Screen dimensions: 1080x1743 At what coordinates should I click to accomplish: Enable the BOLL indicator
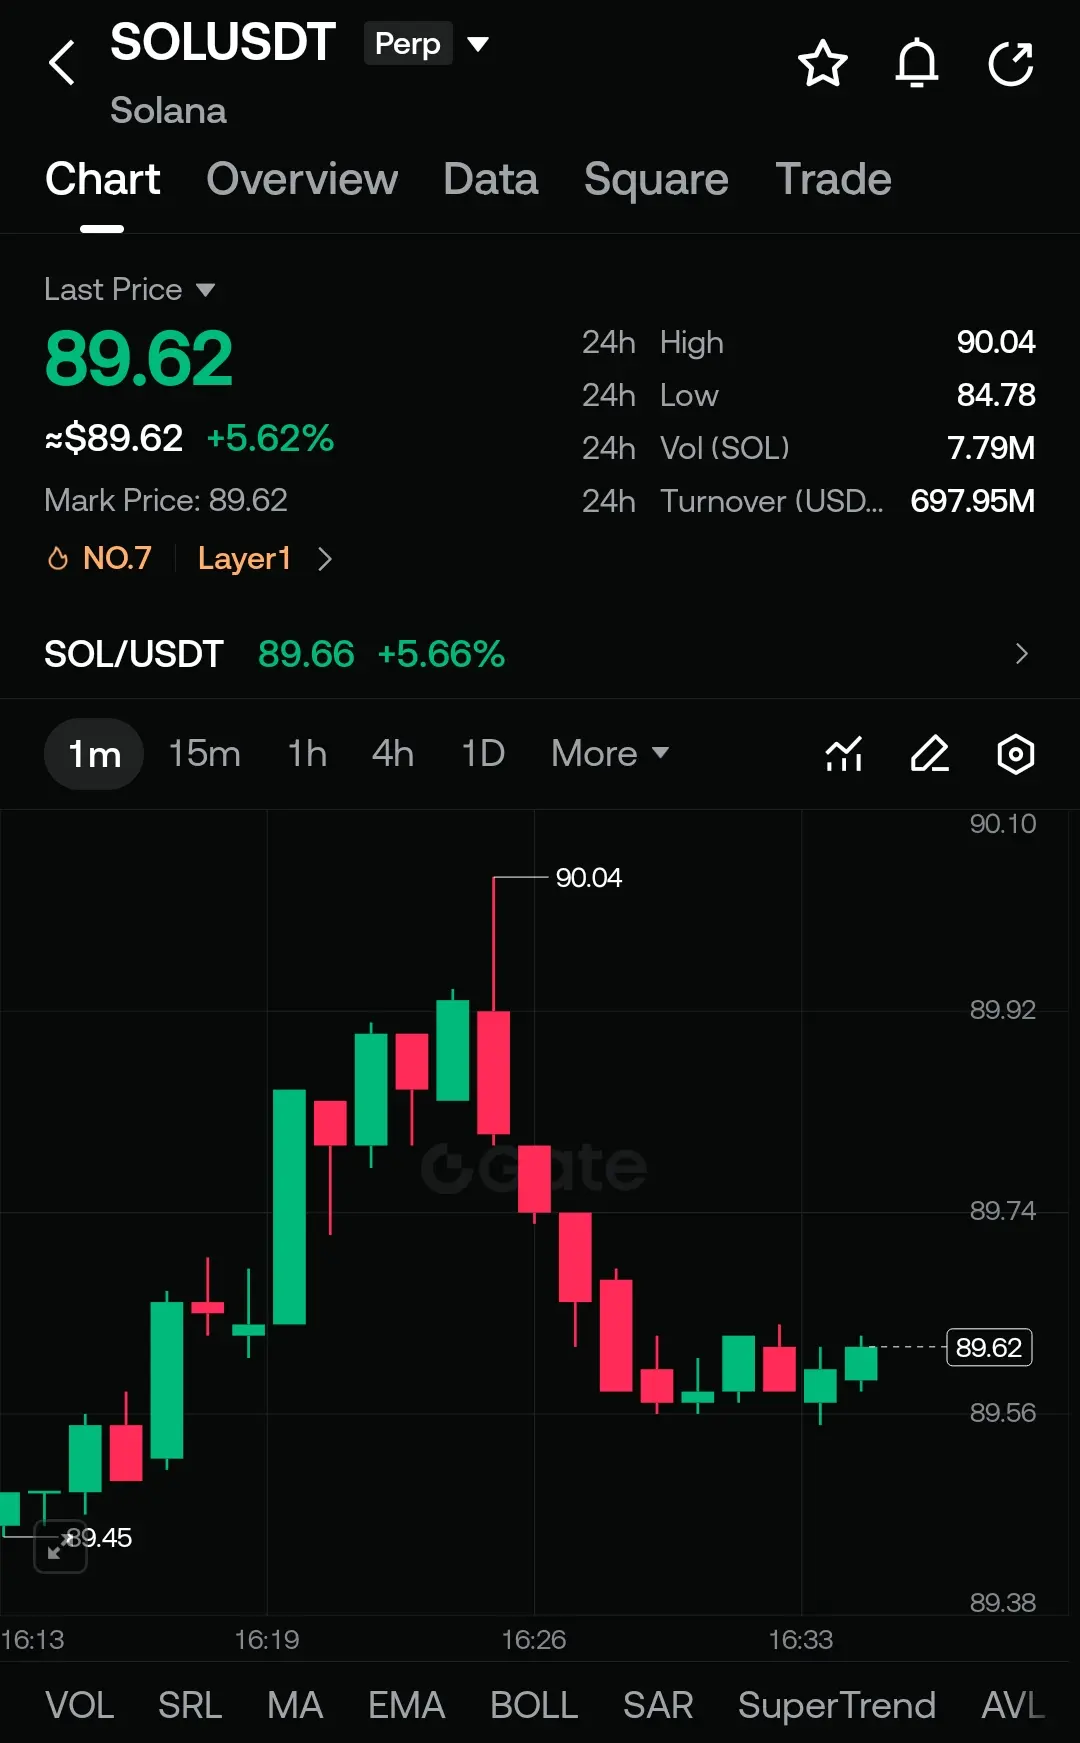pos(534,1705)
